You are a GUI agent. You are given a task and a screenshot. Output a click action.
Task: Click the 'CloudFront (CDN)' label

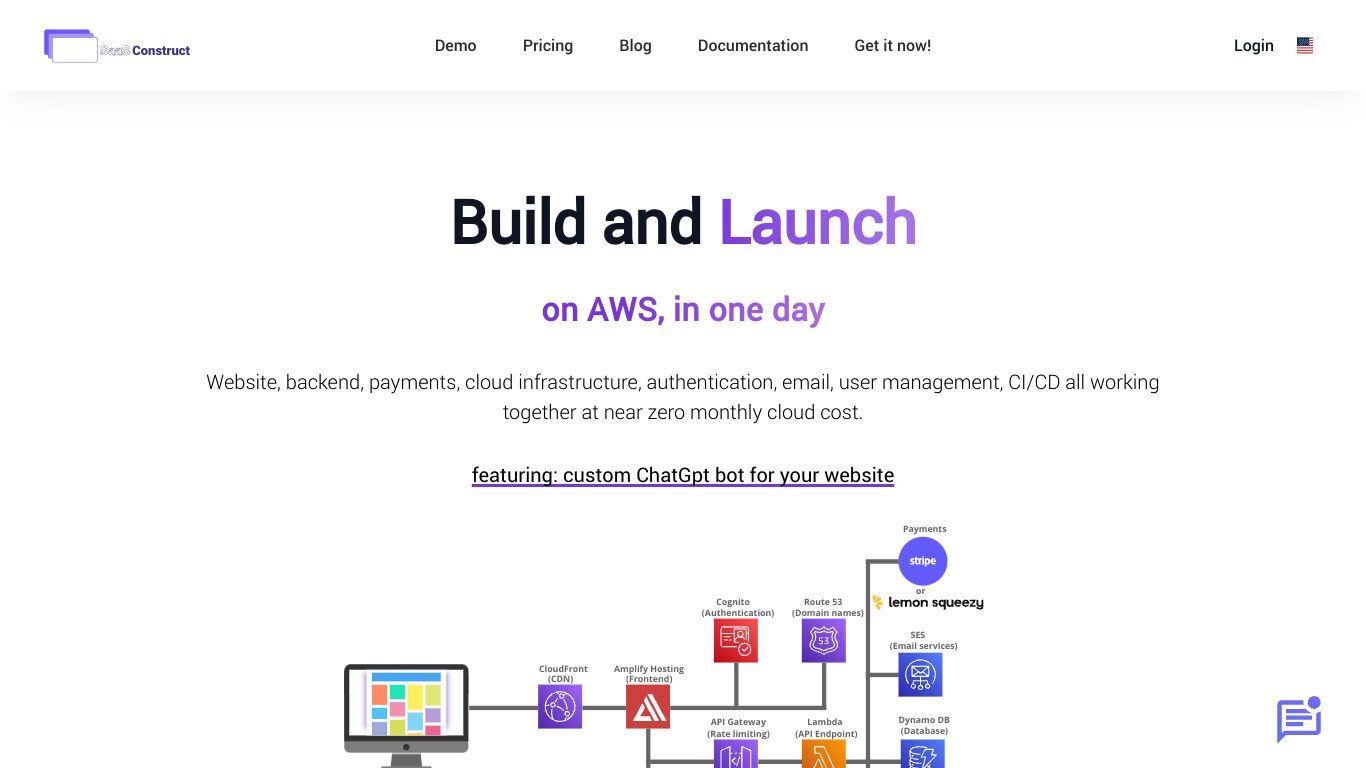point(563,674)
